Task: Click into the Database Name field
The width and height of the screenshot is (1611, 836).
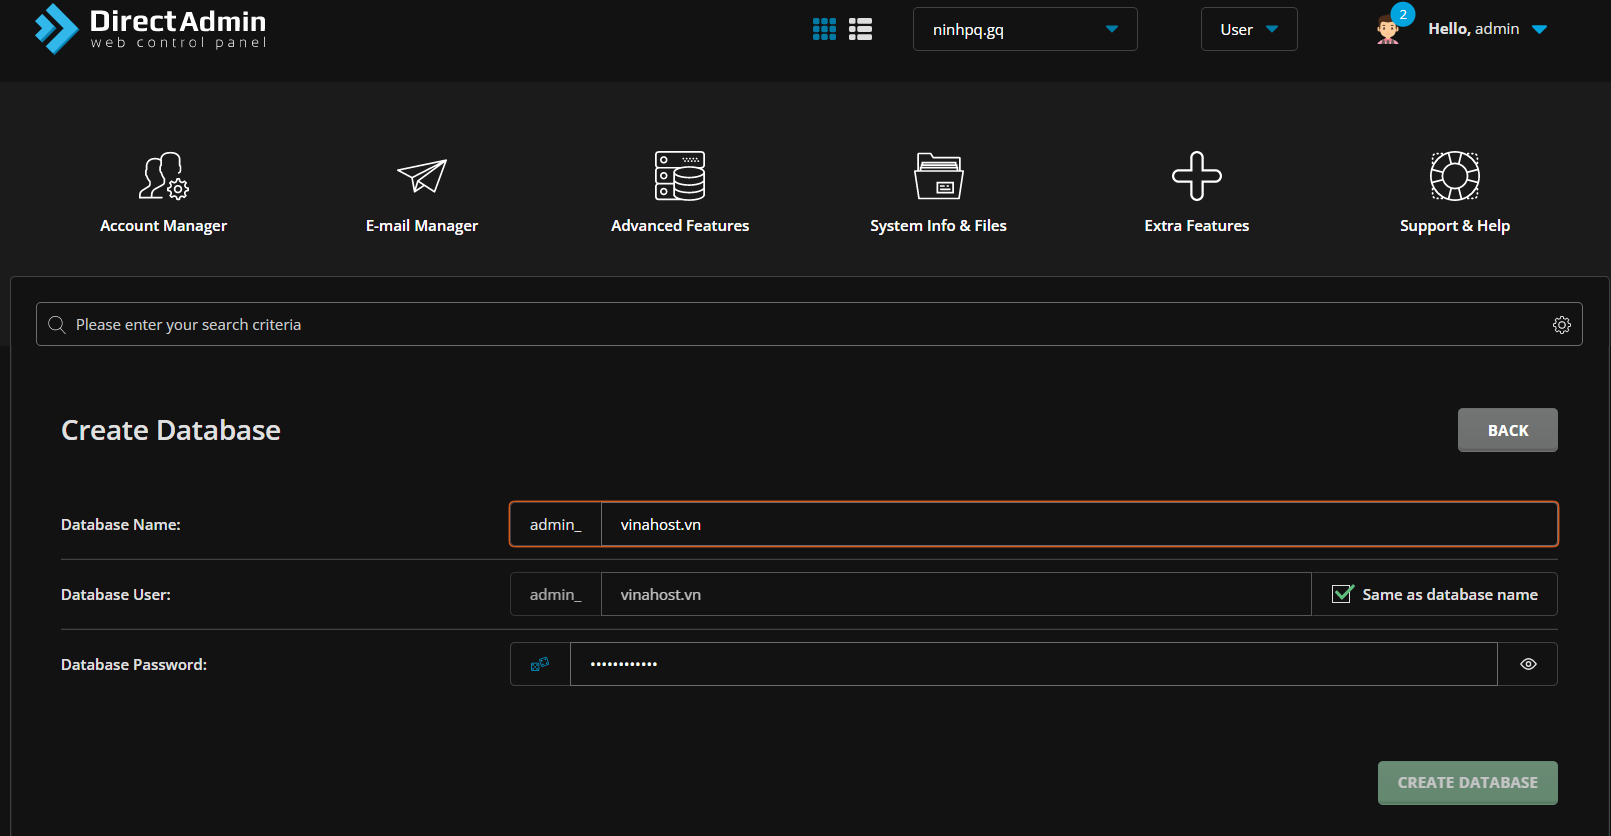Action: point(1078,524)
